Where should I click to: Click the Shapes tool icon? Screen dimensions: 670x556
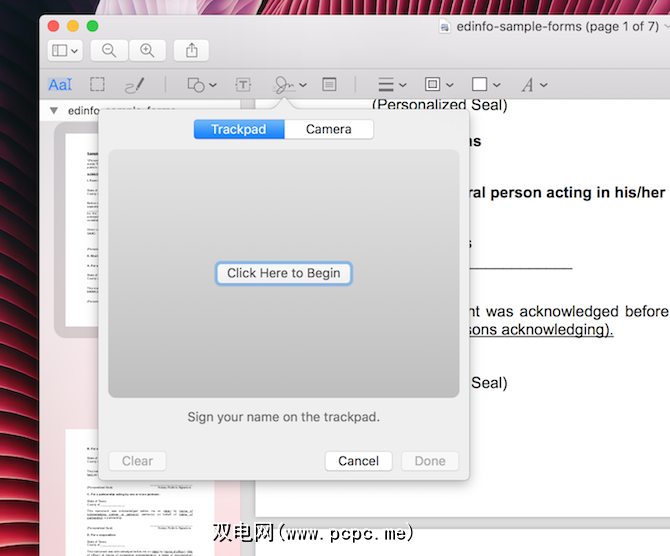(196, 85)
